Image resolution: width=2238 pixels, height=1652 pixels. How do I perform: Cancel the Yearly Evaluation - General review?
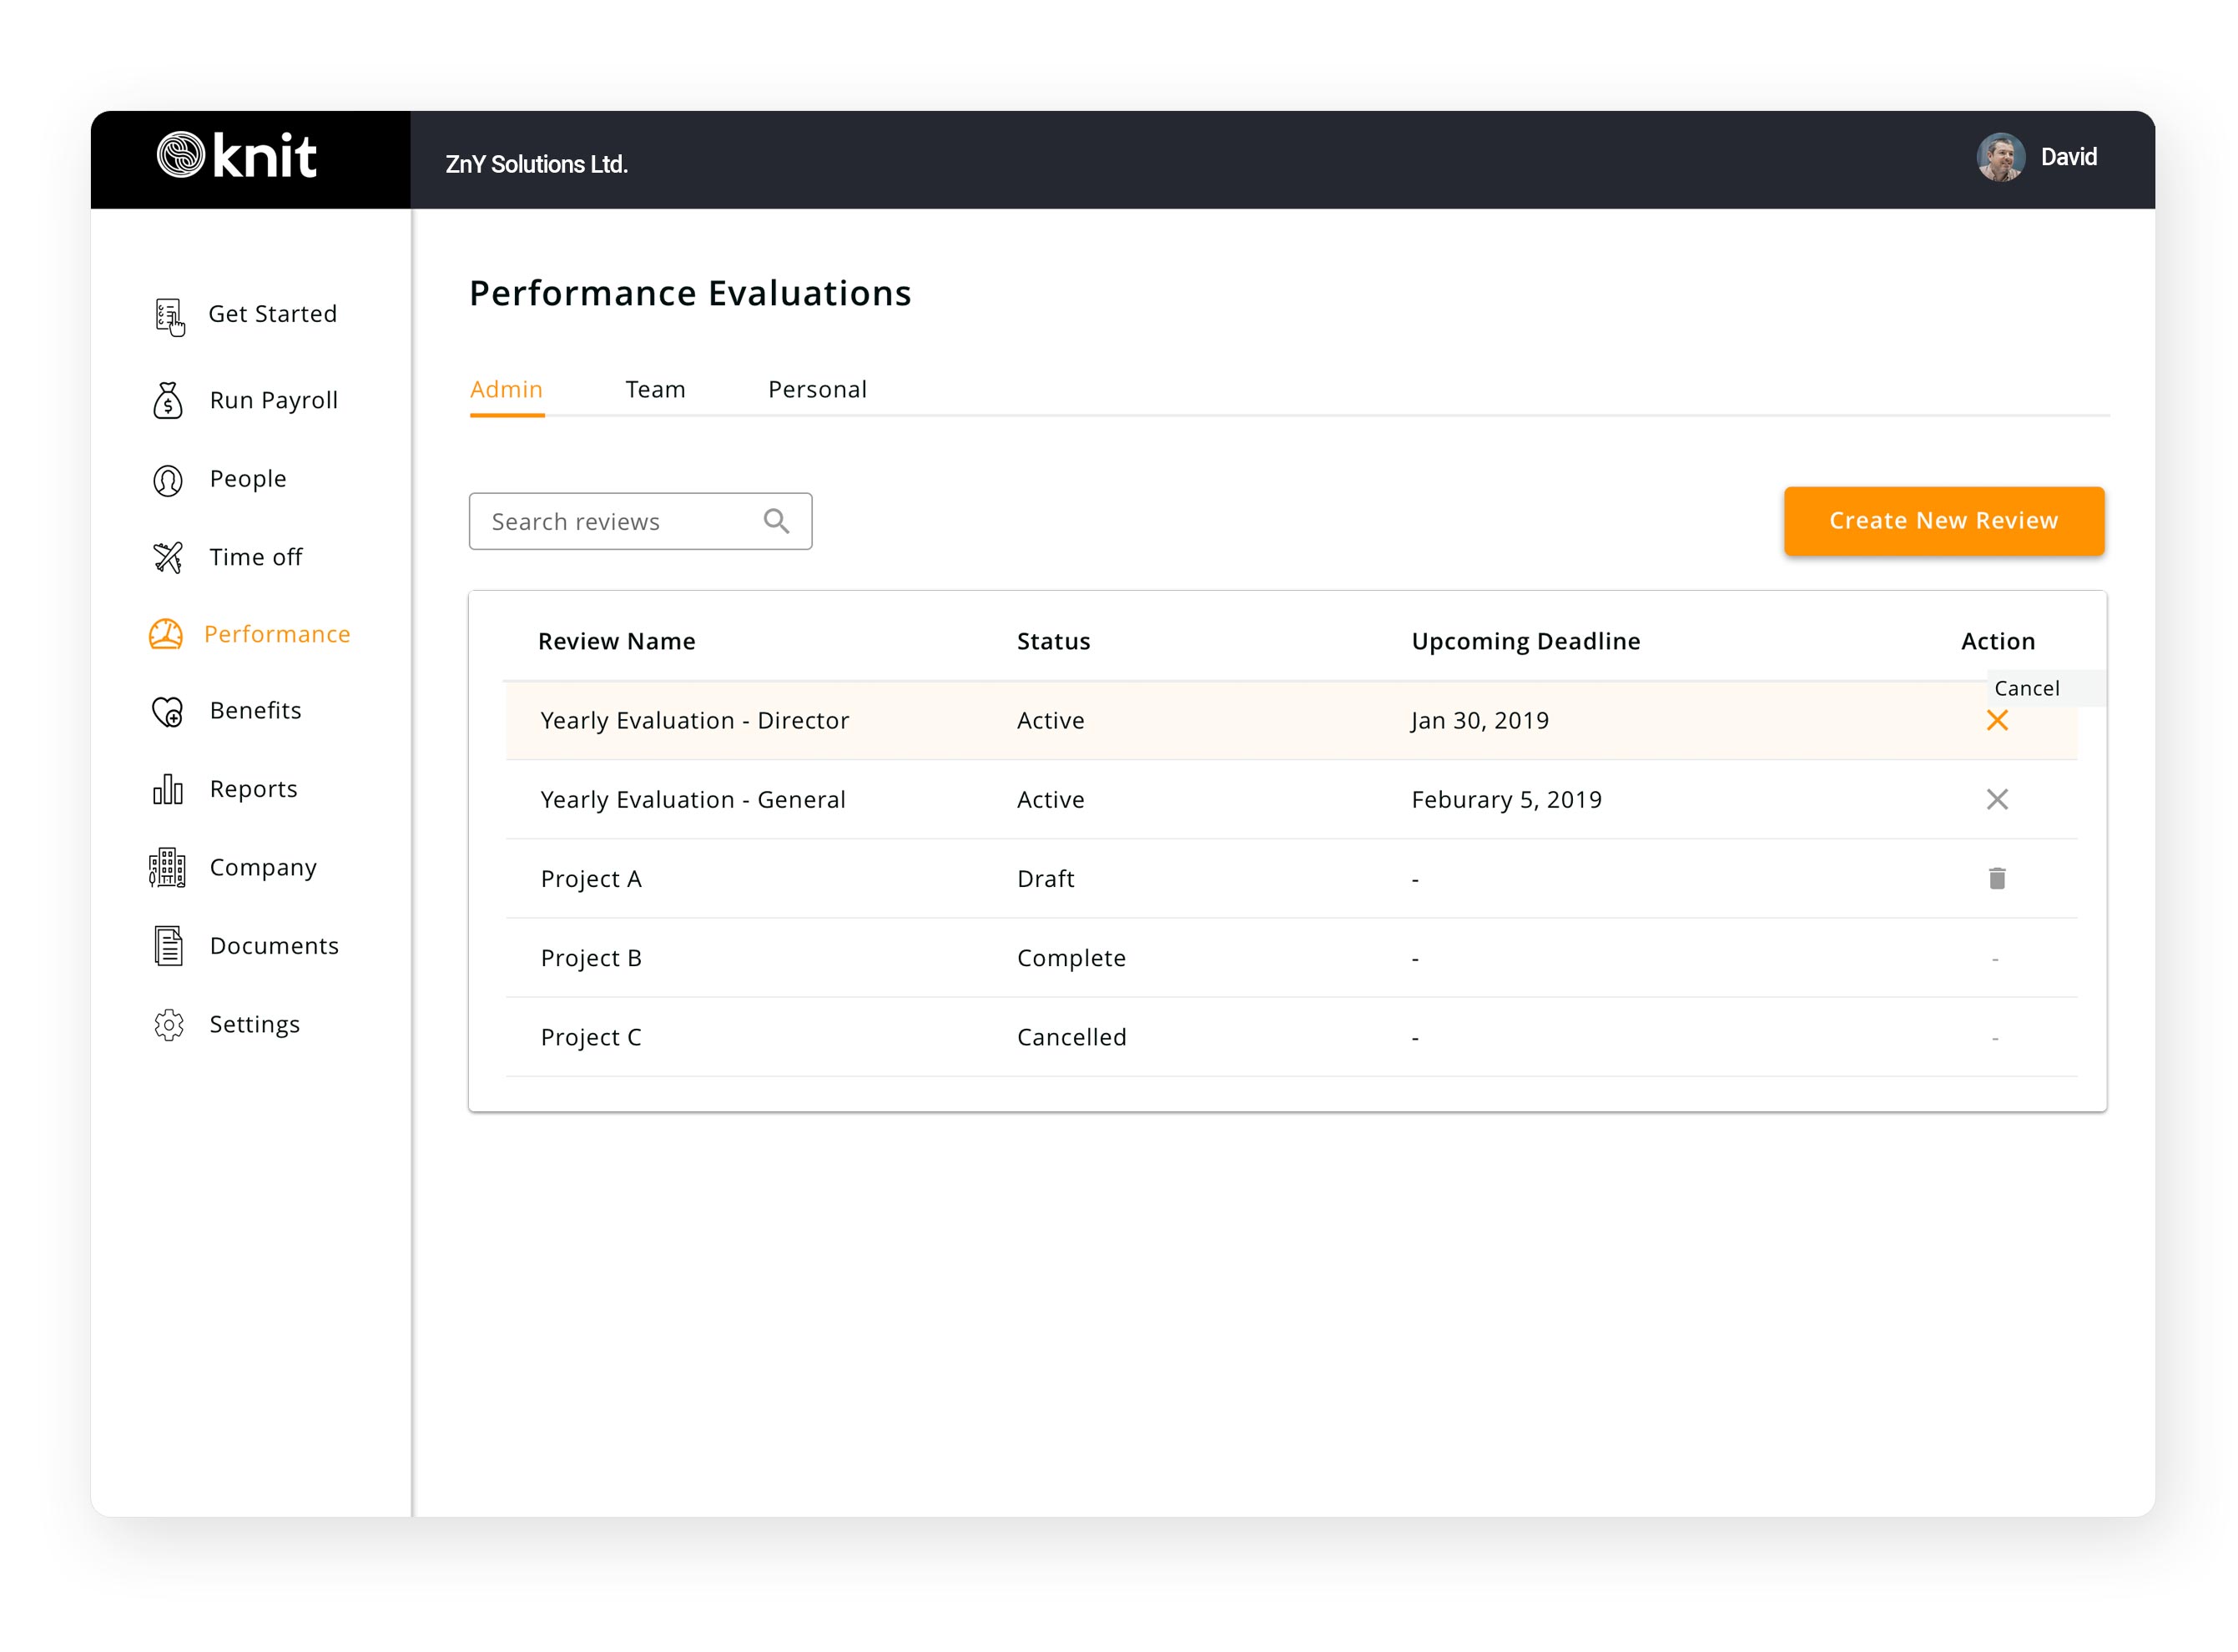pyautogui.click(x=1997, y=799)
